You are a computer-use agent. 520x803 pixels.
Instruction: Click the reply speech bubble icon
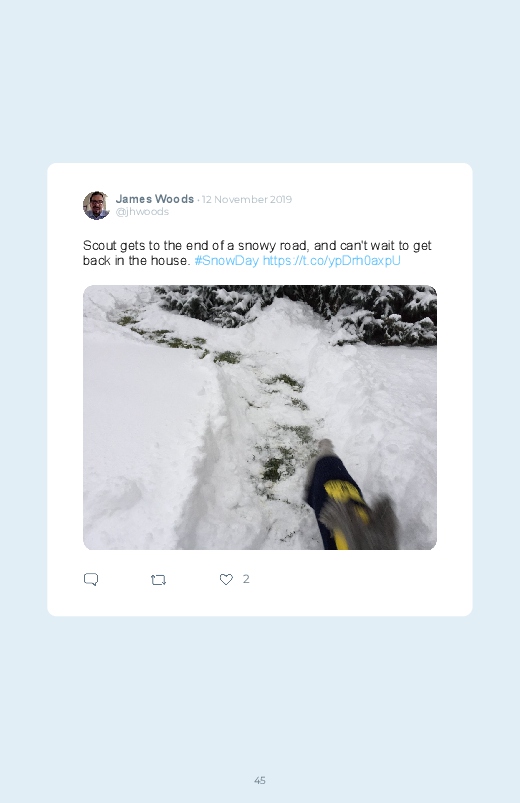coord(91,579)
